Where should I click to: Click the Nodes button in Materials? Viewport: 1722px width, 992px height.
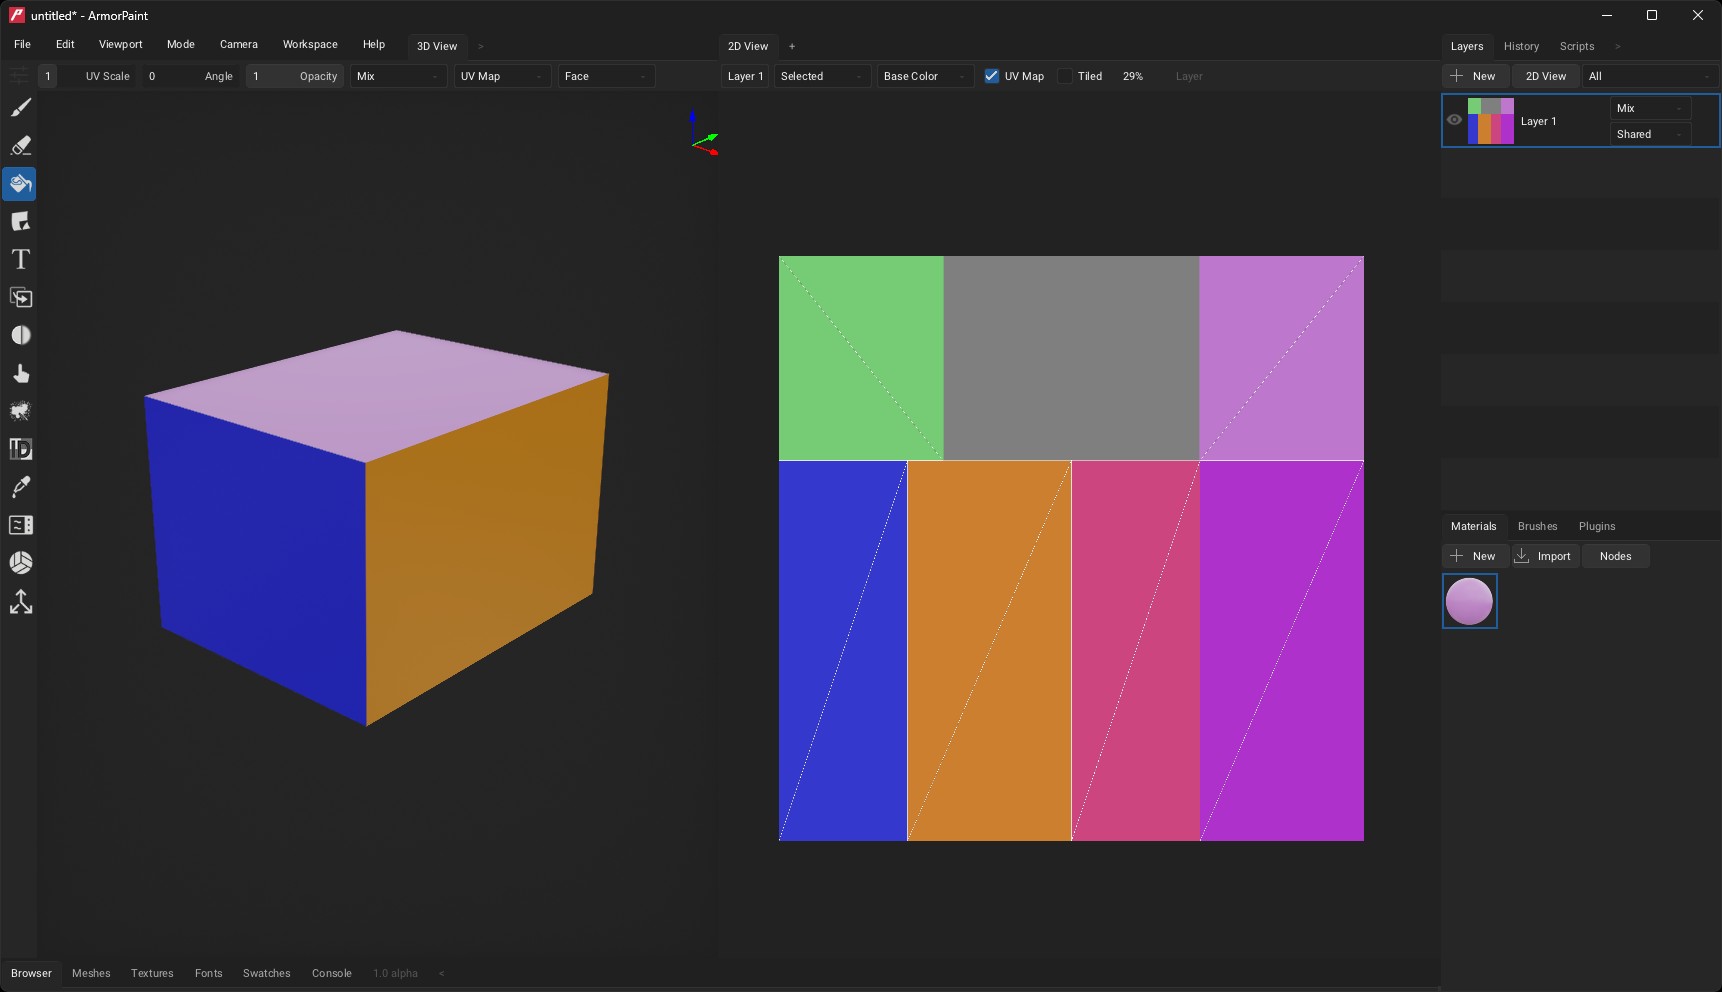(1615, 556)
